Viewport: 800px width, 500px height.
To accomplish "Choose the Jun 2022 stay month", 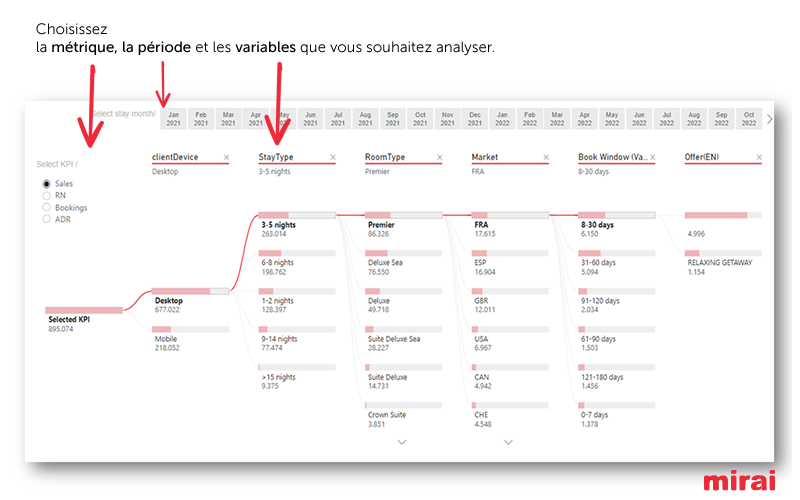I will 639,119.
